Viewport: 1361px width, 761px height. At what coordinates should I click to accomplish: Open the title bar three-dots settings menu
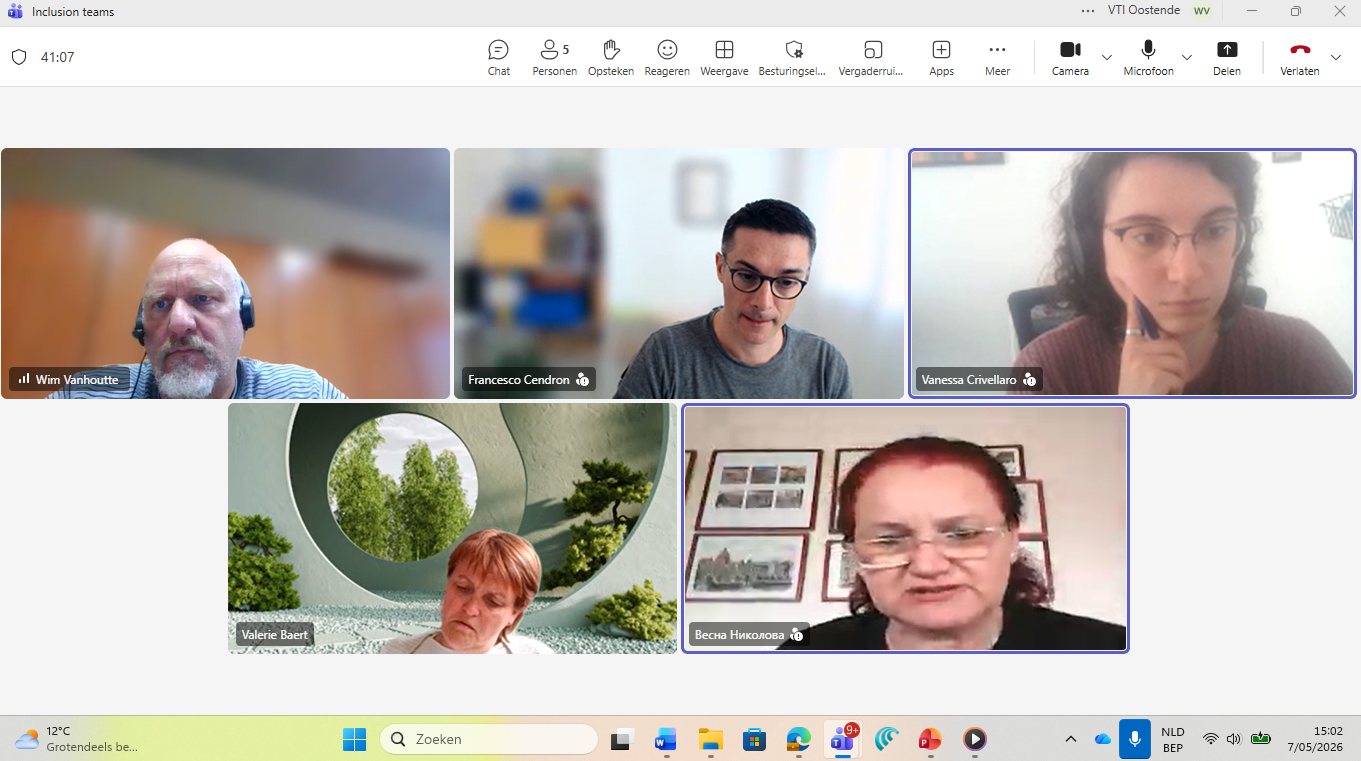(x=1088, y=11)
